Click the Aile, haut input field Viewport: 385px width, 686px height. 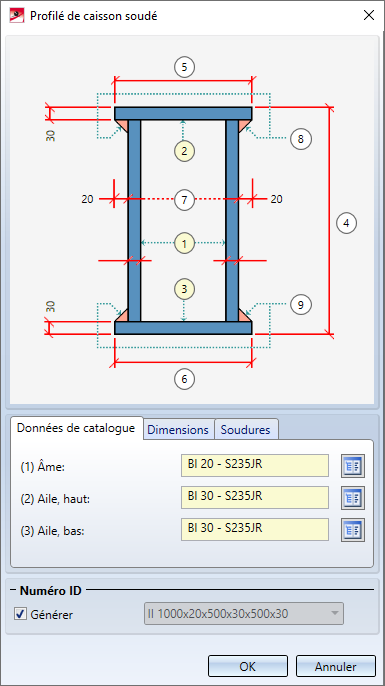pos(255,497)
